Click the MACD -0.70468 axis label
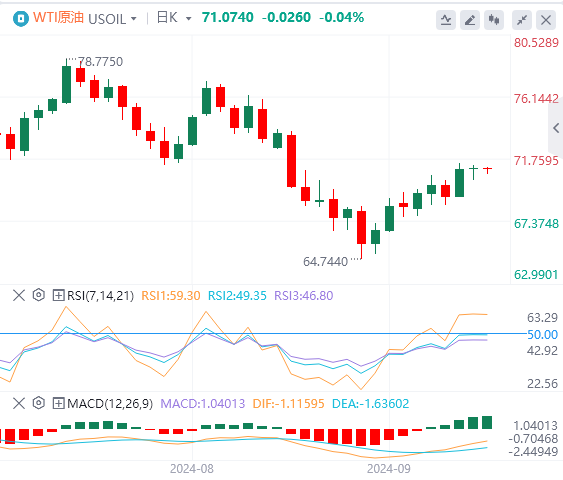This screenshot has height=480, width=563. [533, 438]
